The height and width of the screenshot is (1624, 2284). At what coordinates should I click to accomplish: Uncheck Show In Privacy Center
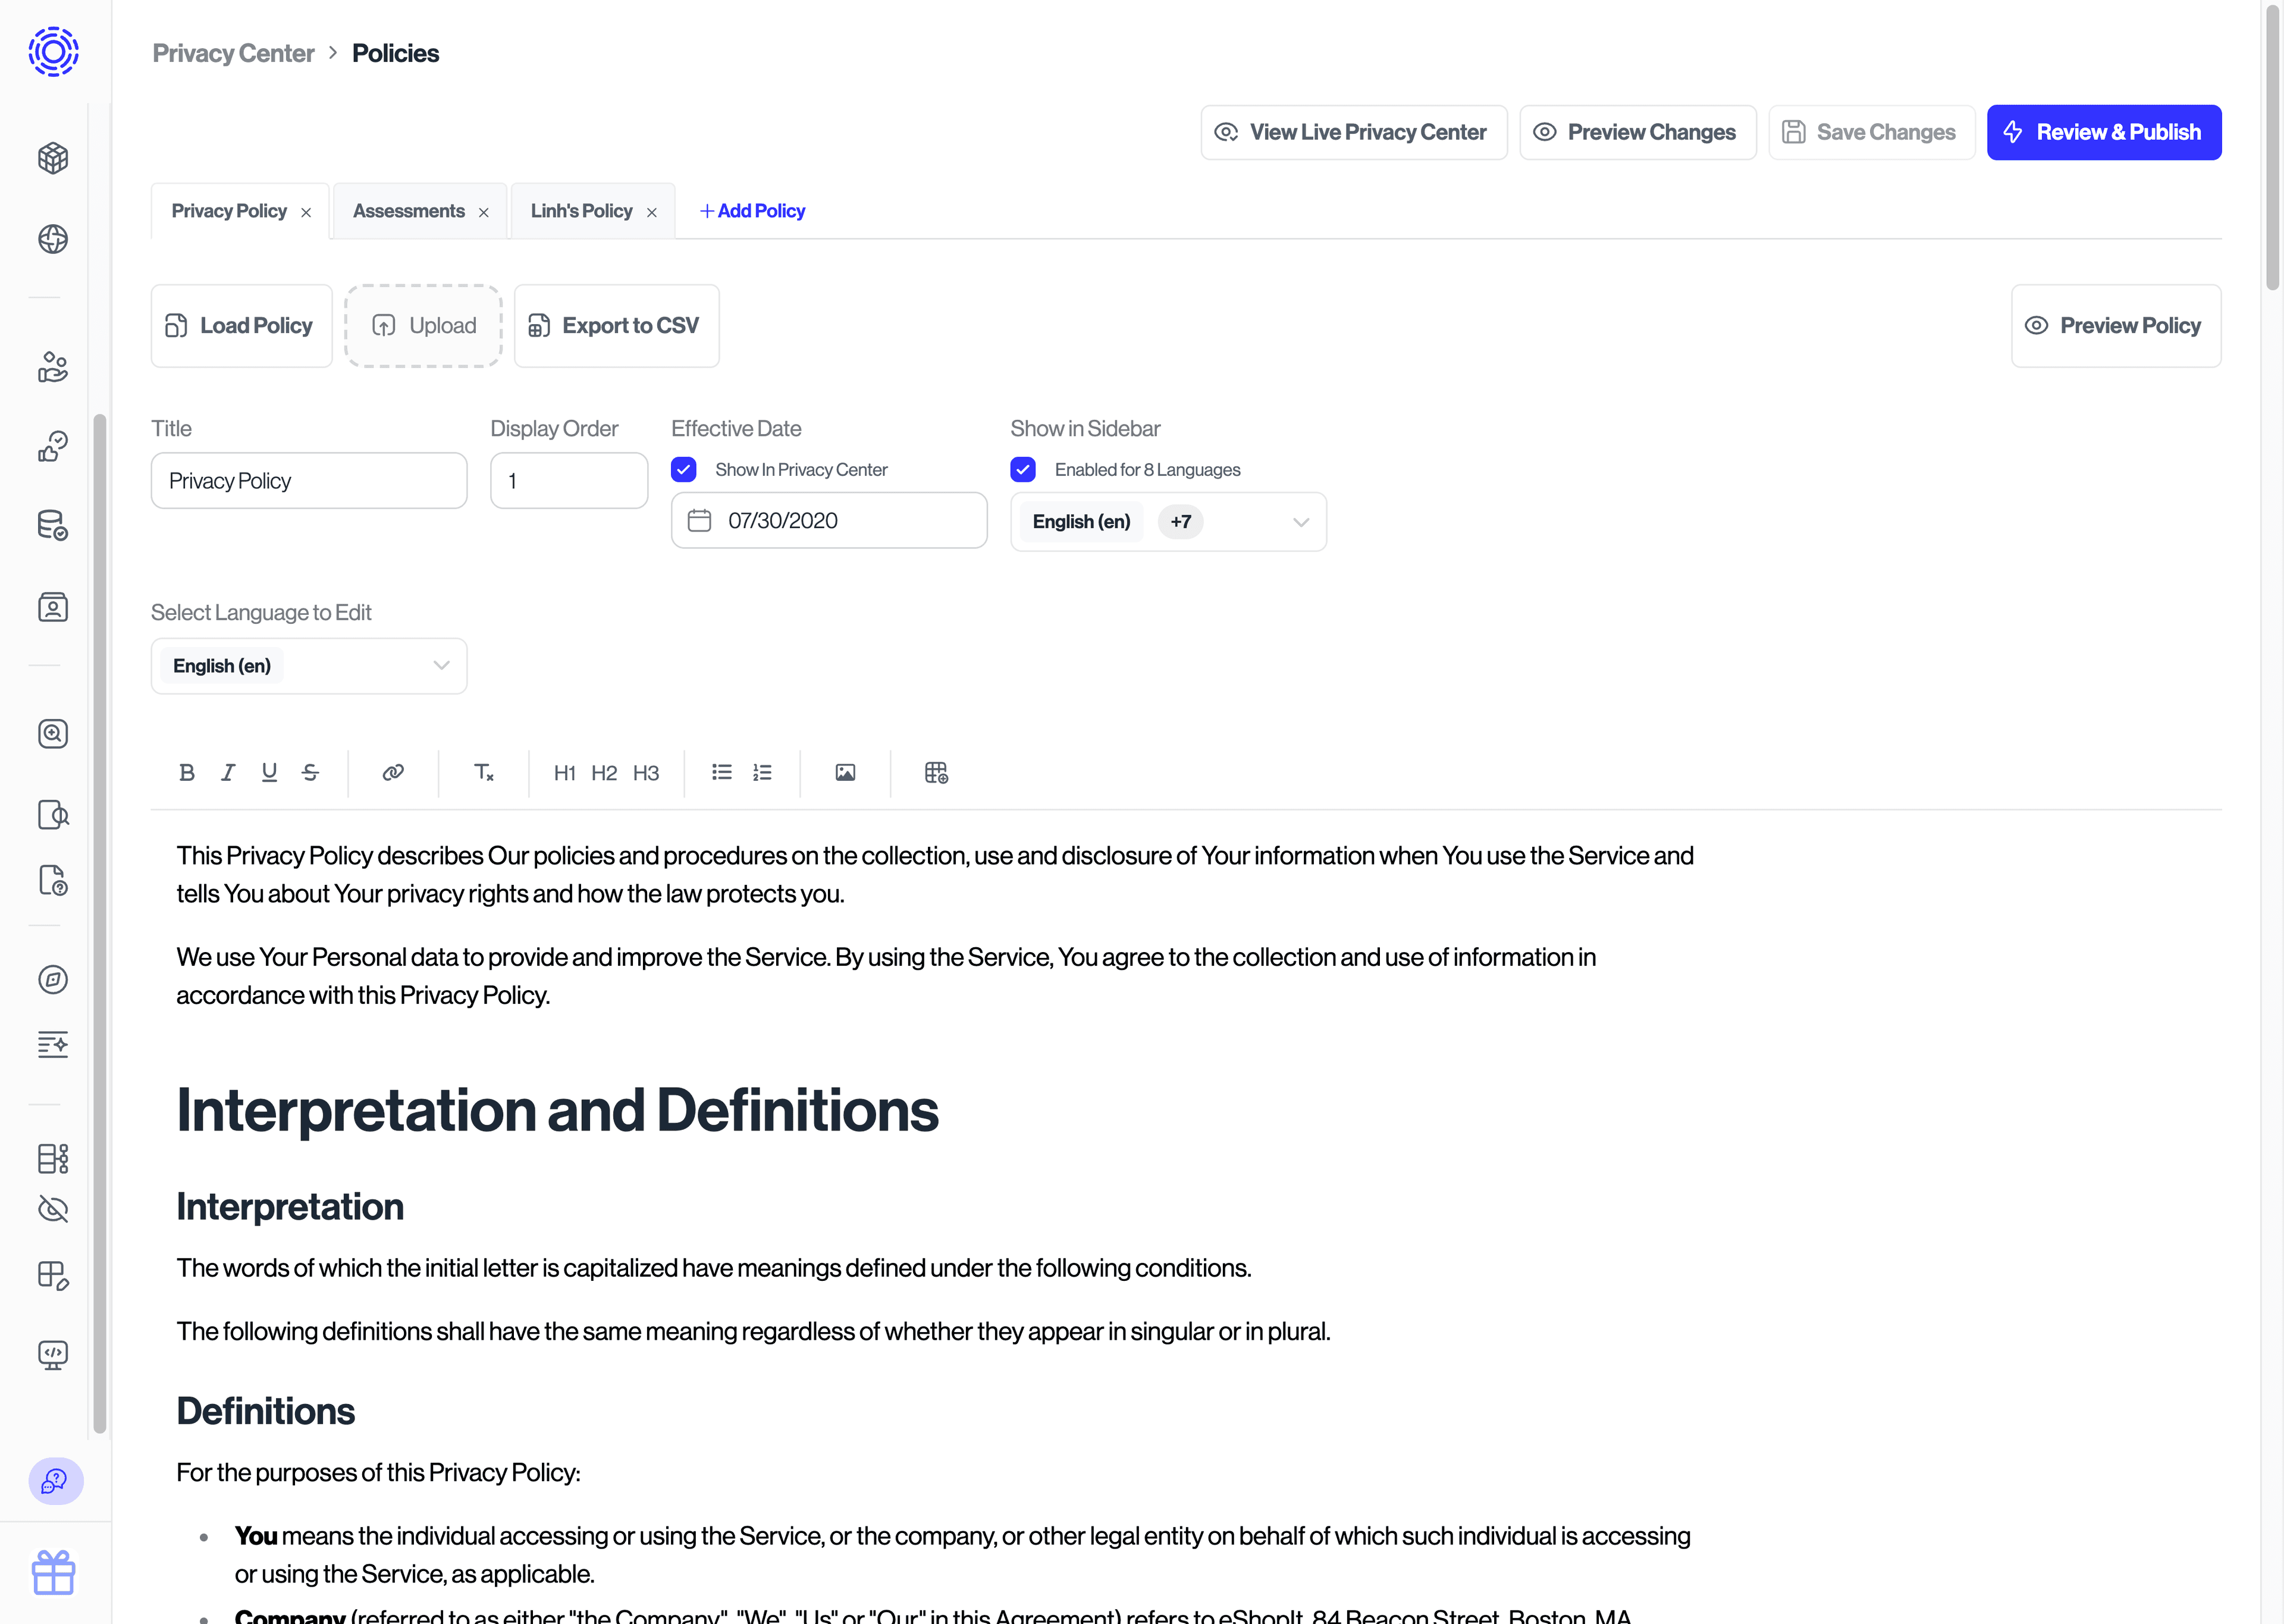(683, 469)
